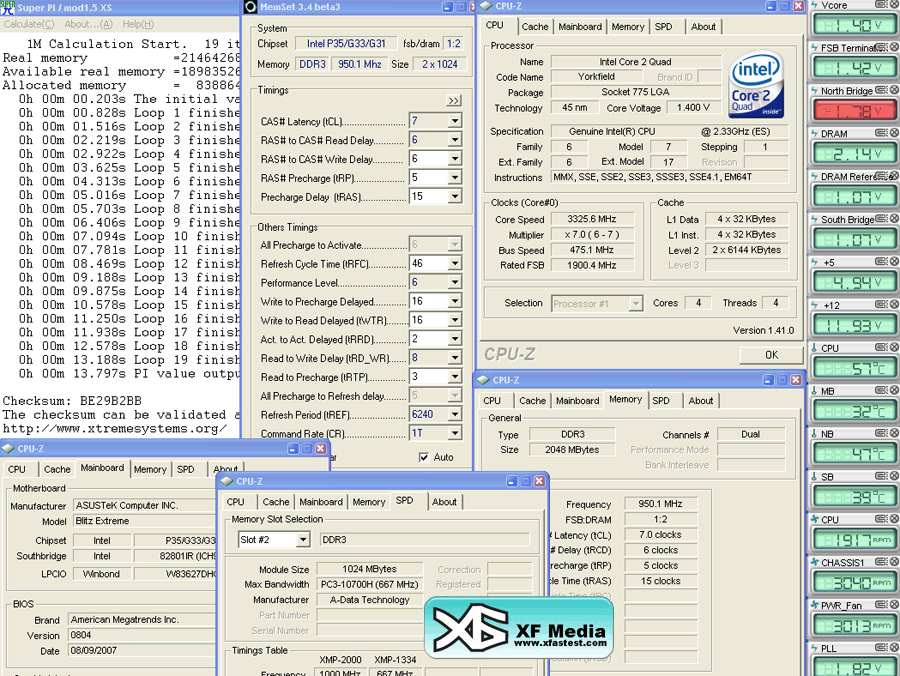Click the 'Checksum: BE29B2BB' line in Super PI

tap(72, 401)
